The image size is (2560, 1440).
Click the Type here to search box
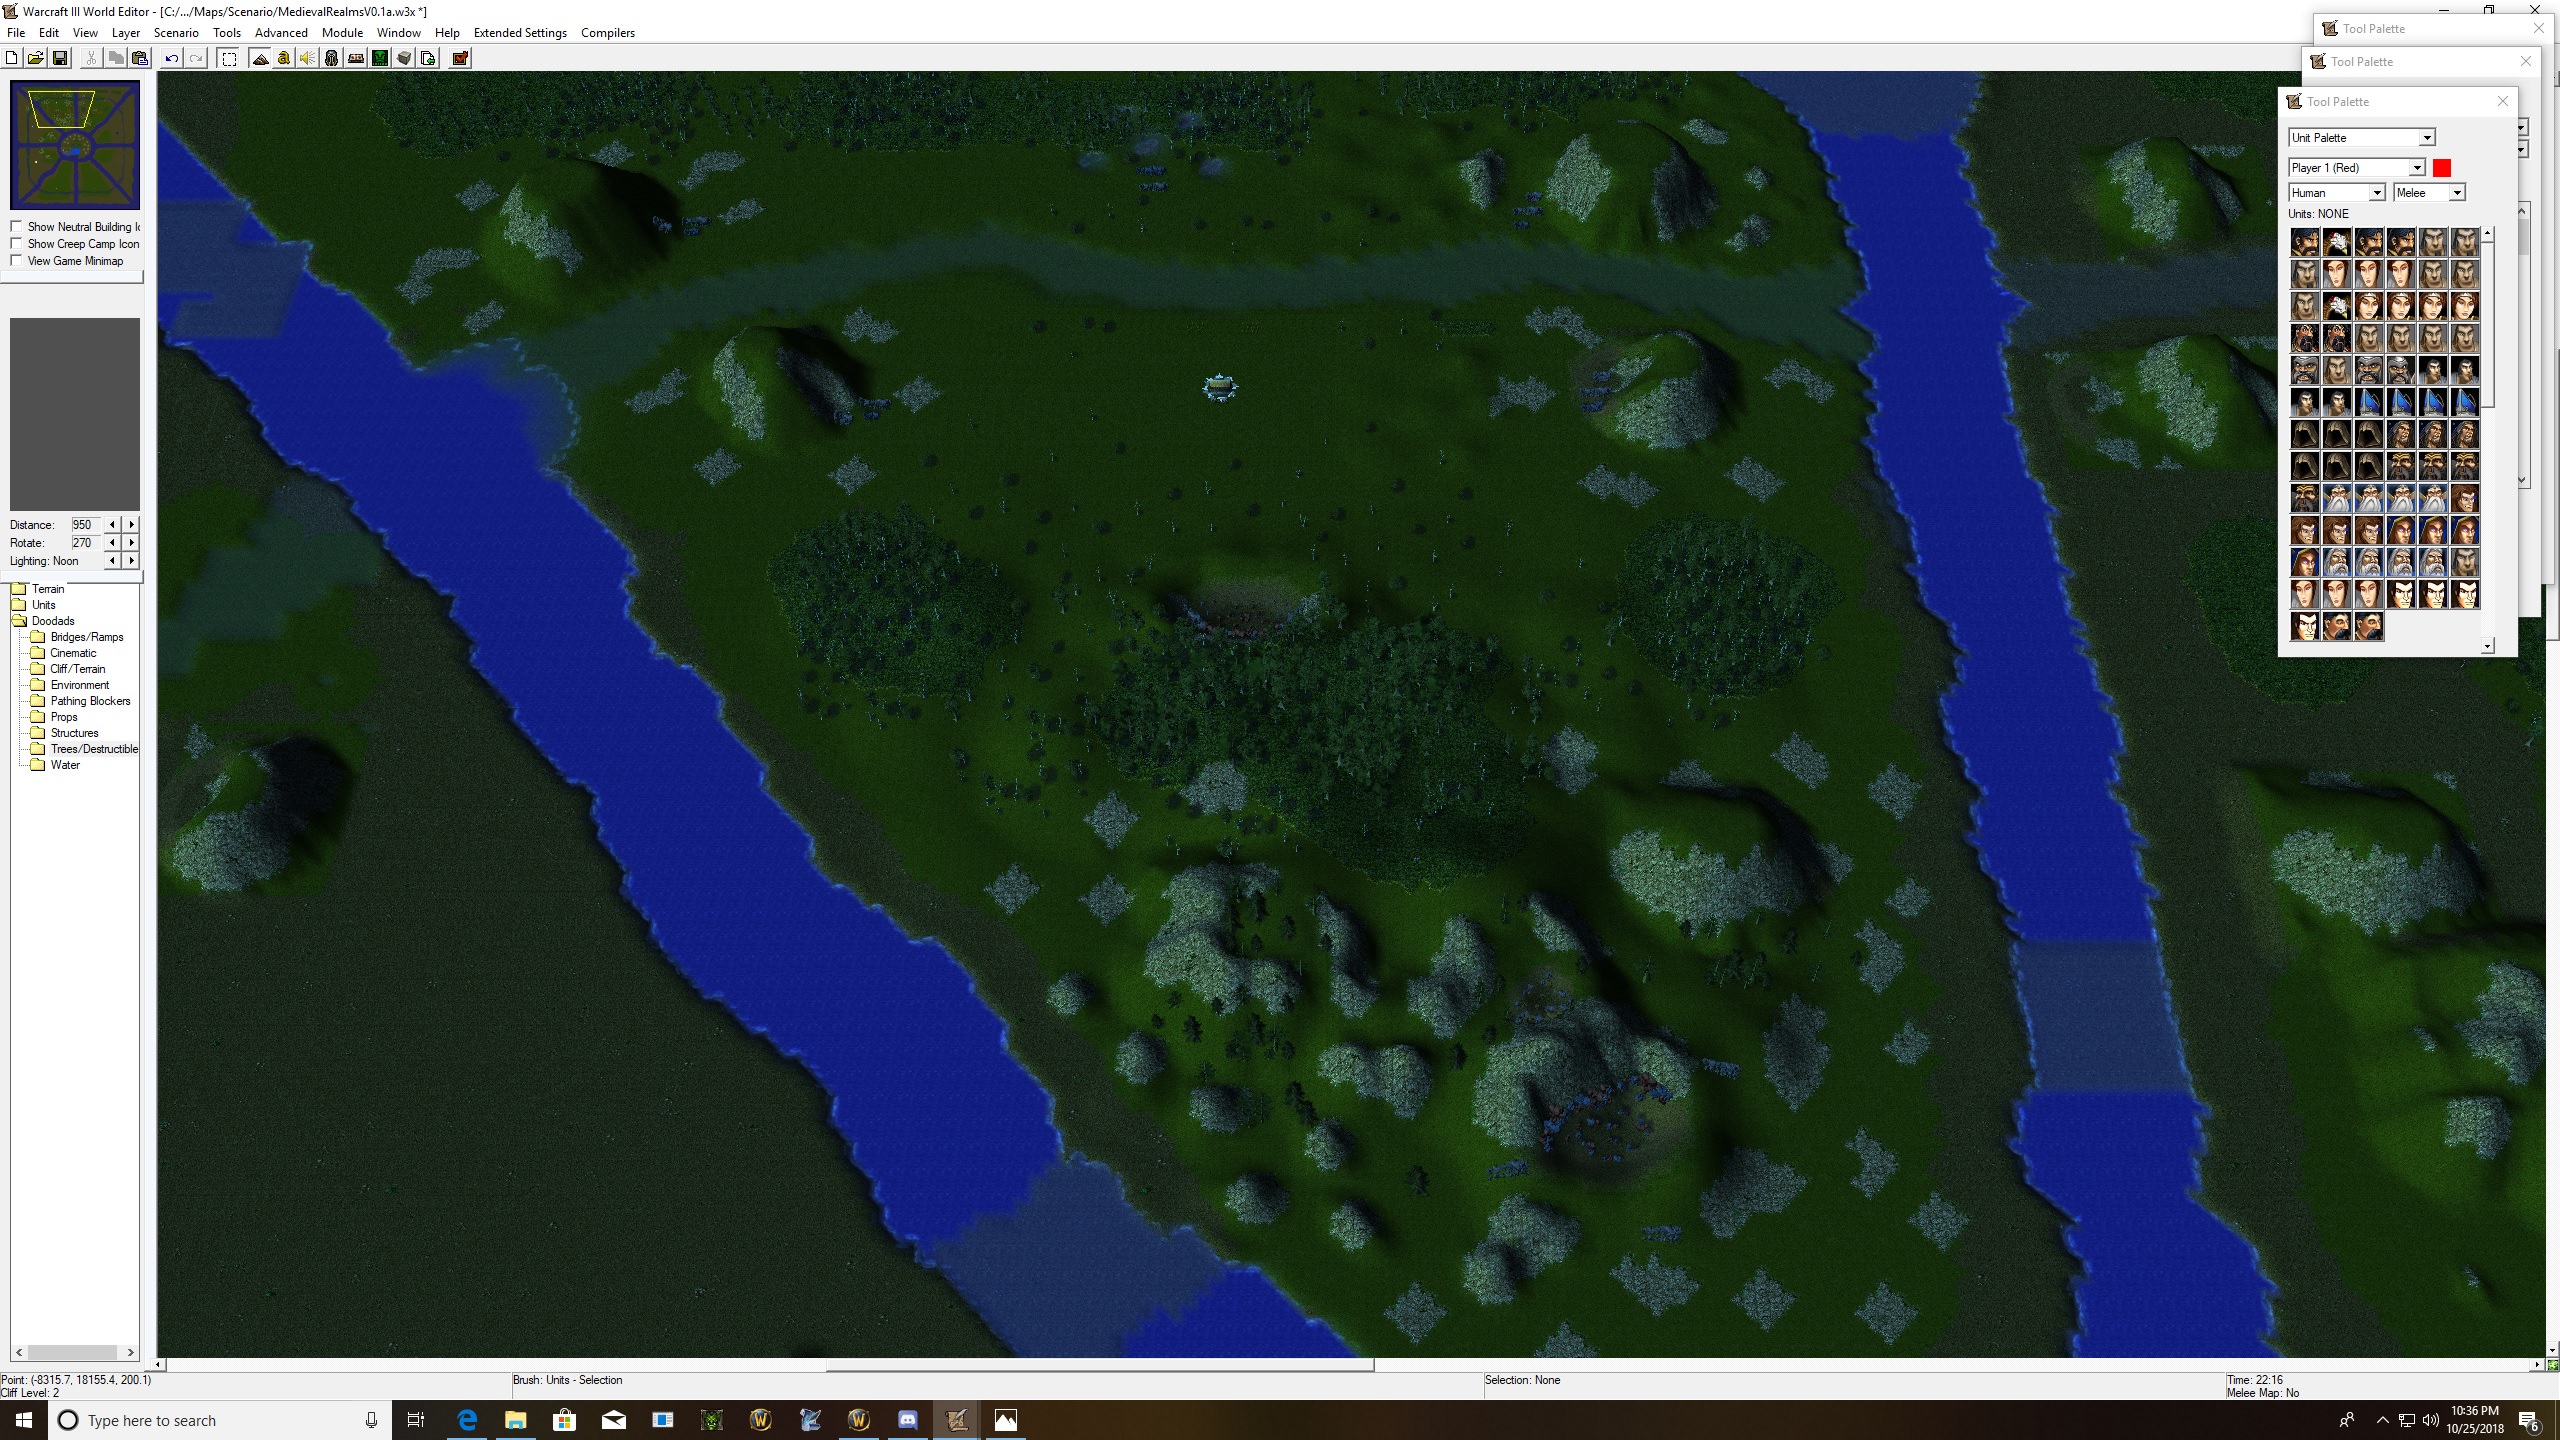[220, 1420]
